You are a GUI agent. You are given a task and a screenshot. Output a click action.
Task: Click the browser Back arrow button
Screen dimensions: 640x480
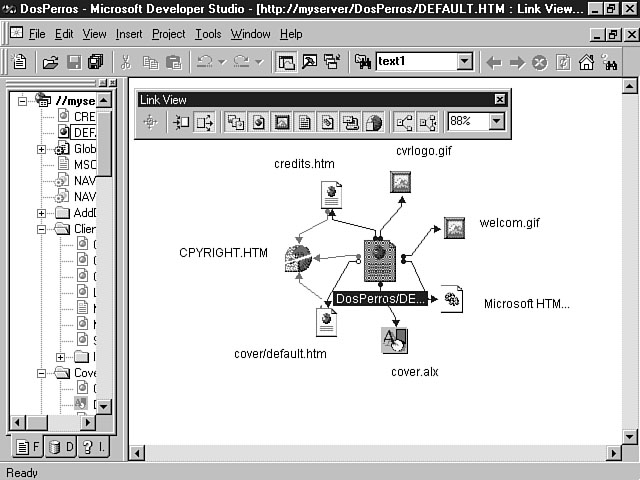tap(493, 62)
